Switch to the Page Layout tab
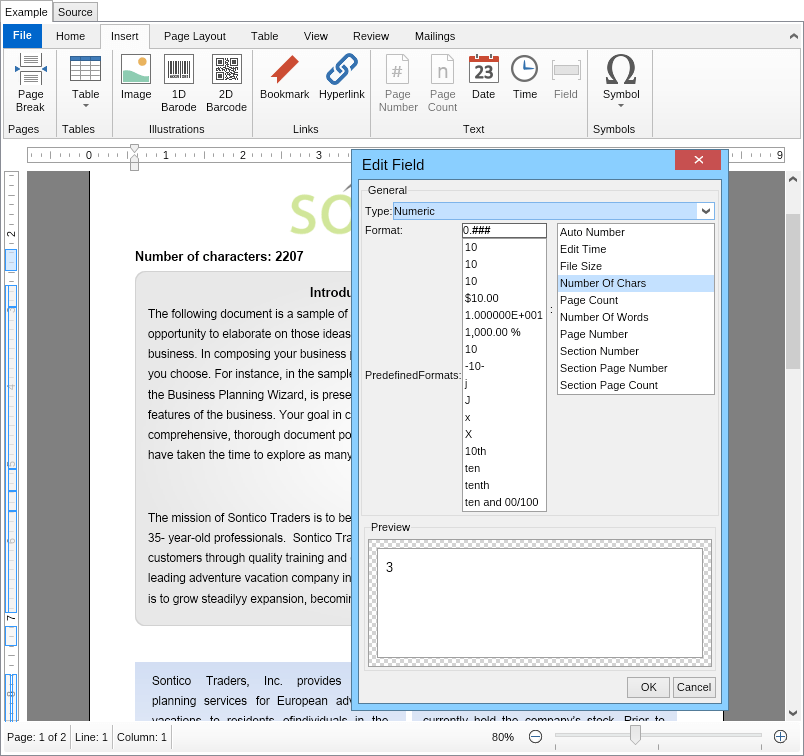Image resolution: width=804 pixels, height=756 pixels. [195, 36]
